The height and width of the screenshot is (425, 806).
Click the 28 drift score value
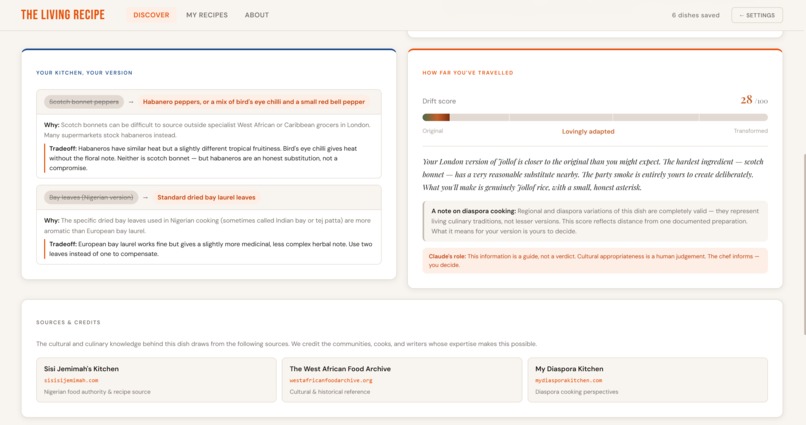[746, 100]
